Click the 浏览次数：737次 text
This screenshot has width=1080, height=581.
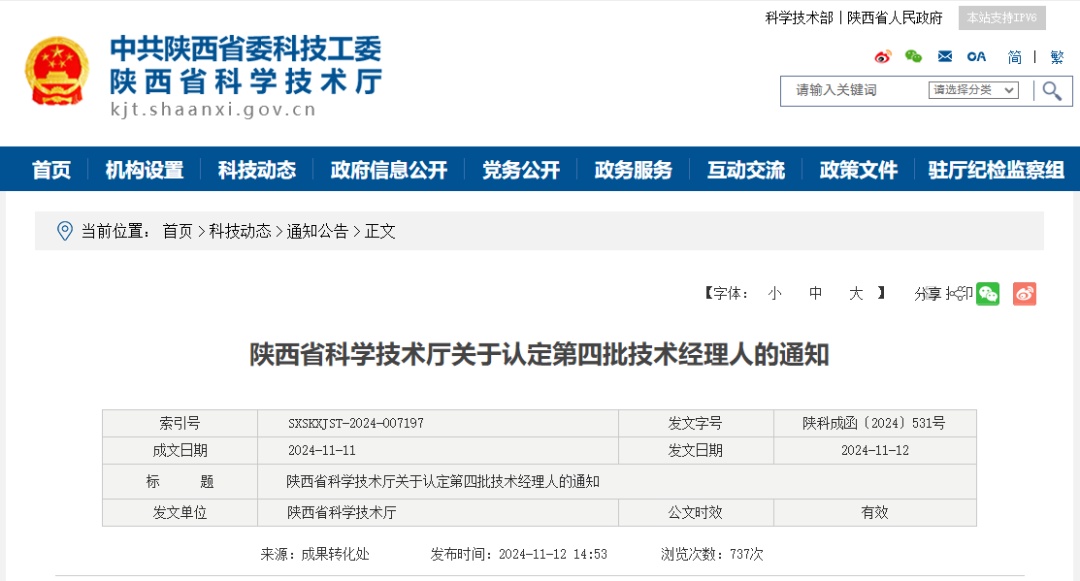click(712, 554)
